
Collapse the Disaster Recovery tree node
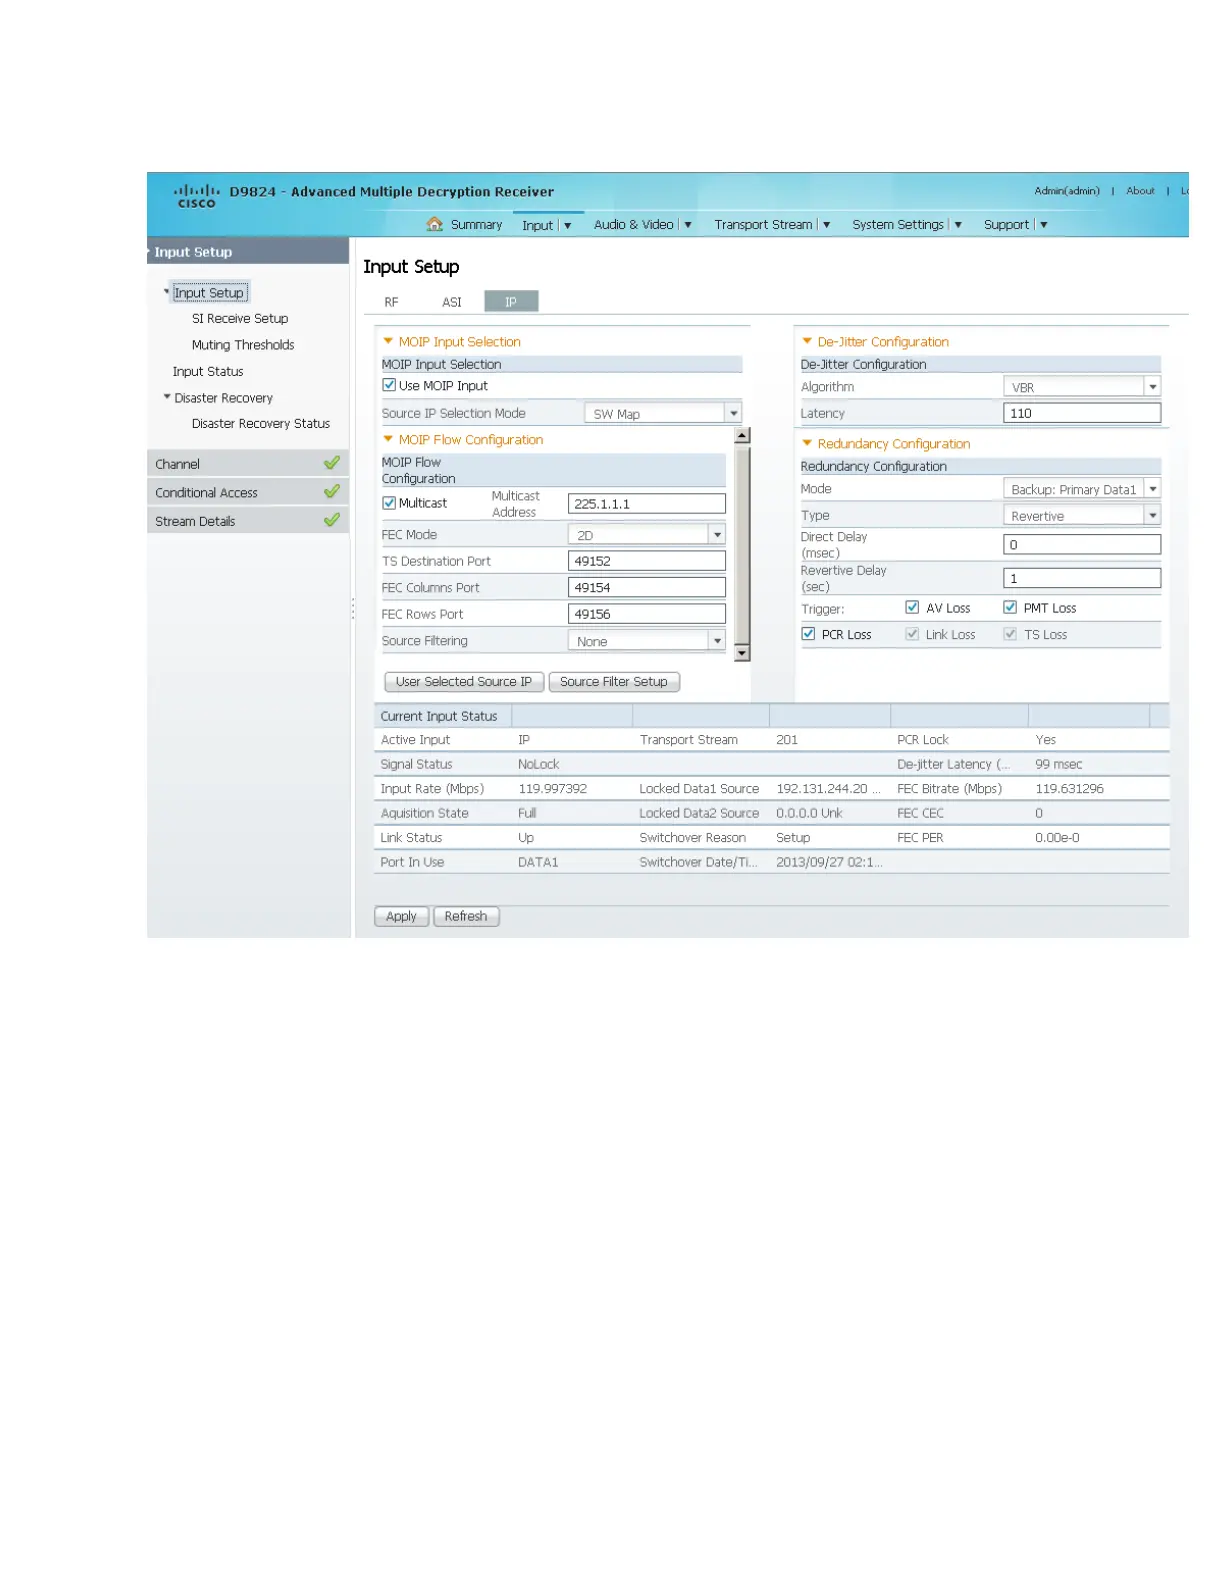point(167,397)
